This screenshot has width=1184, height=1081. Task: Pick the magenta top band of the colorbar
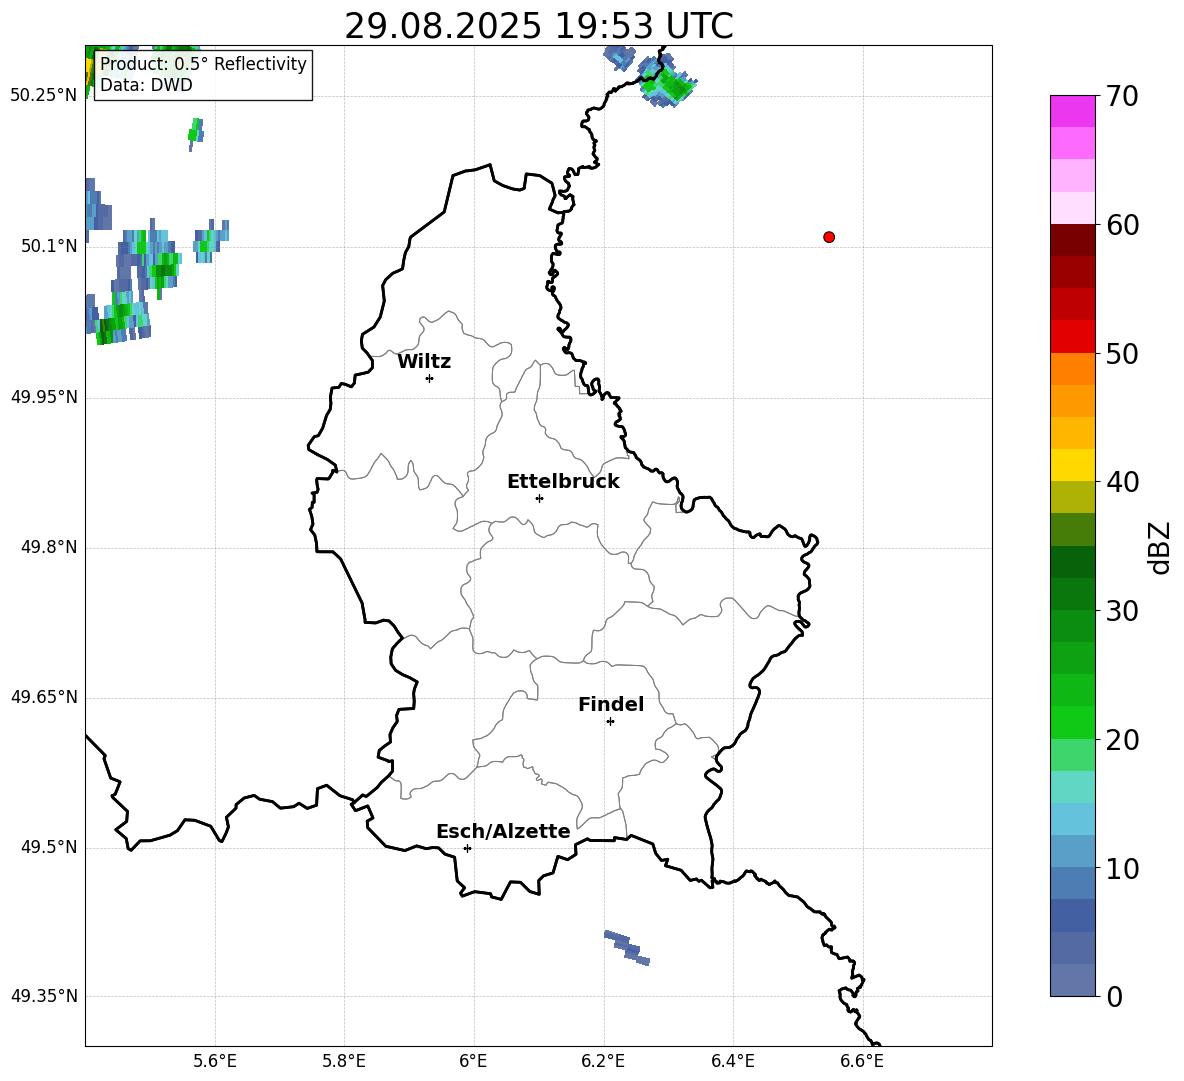pyautogui.click(x=1073, y=111)
